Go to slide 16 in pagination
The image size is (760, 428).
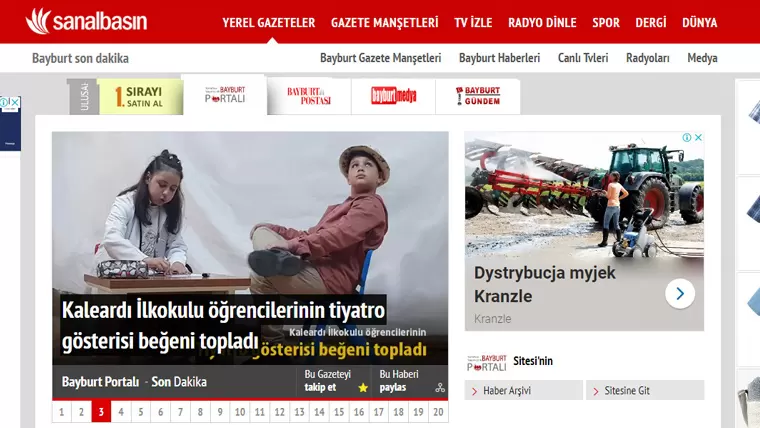tap(359, 412)
